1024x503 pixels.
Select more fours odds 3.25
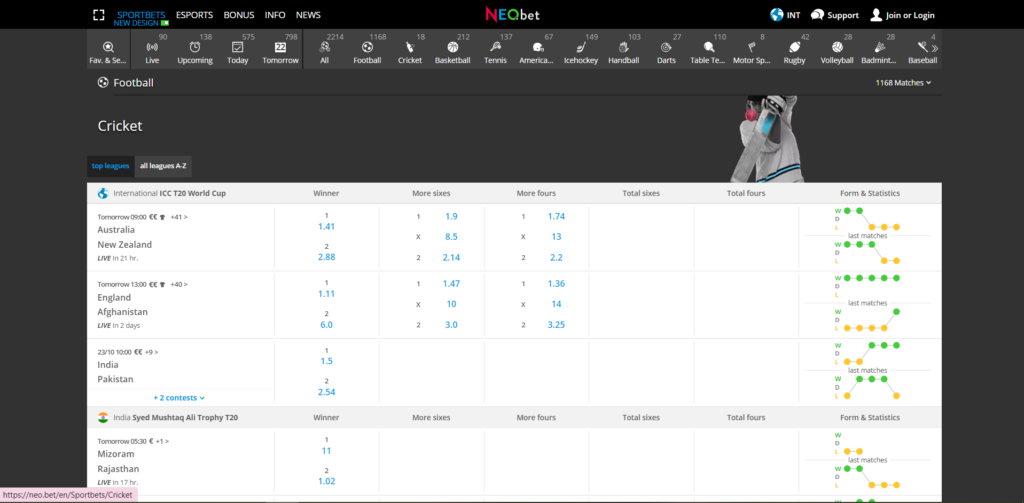556,325
